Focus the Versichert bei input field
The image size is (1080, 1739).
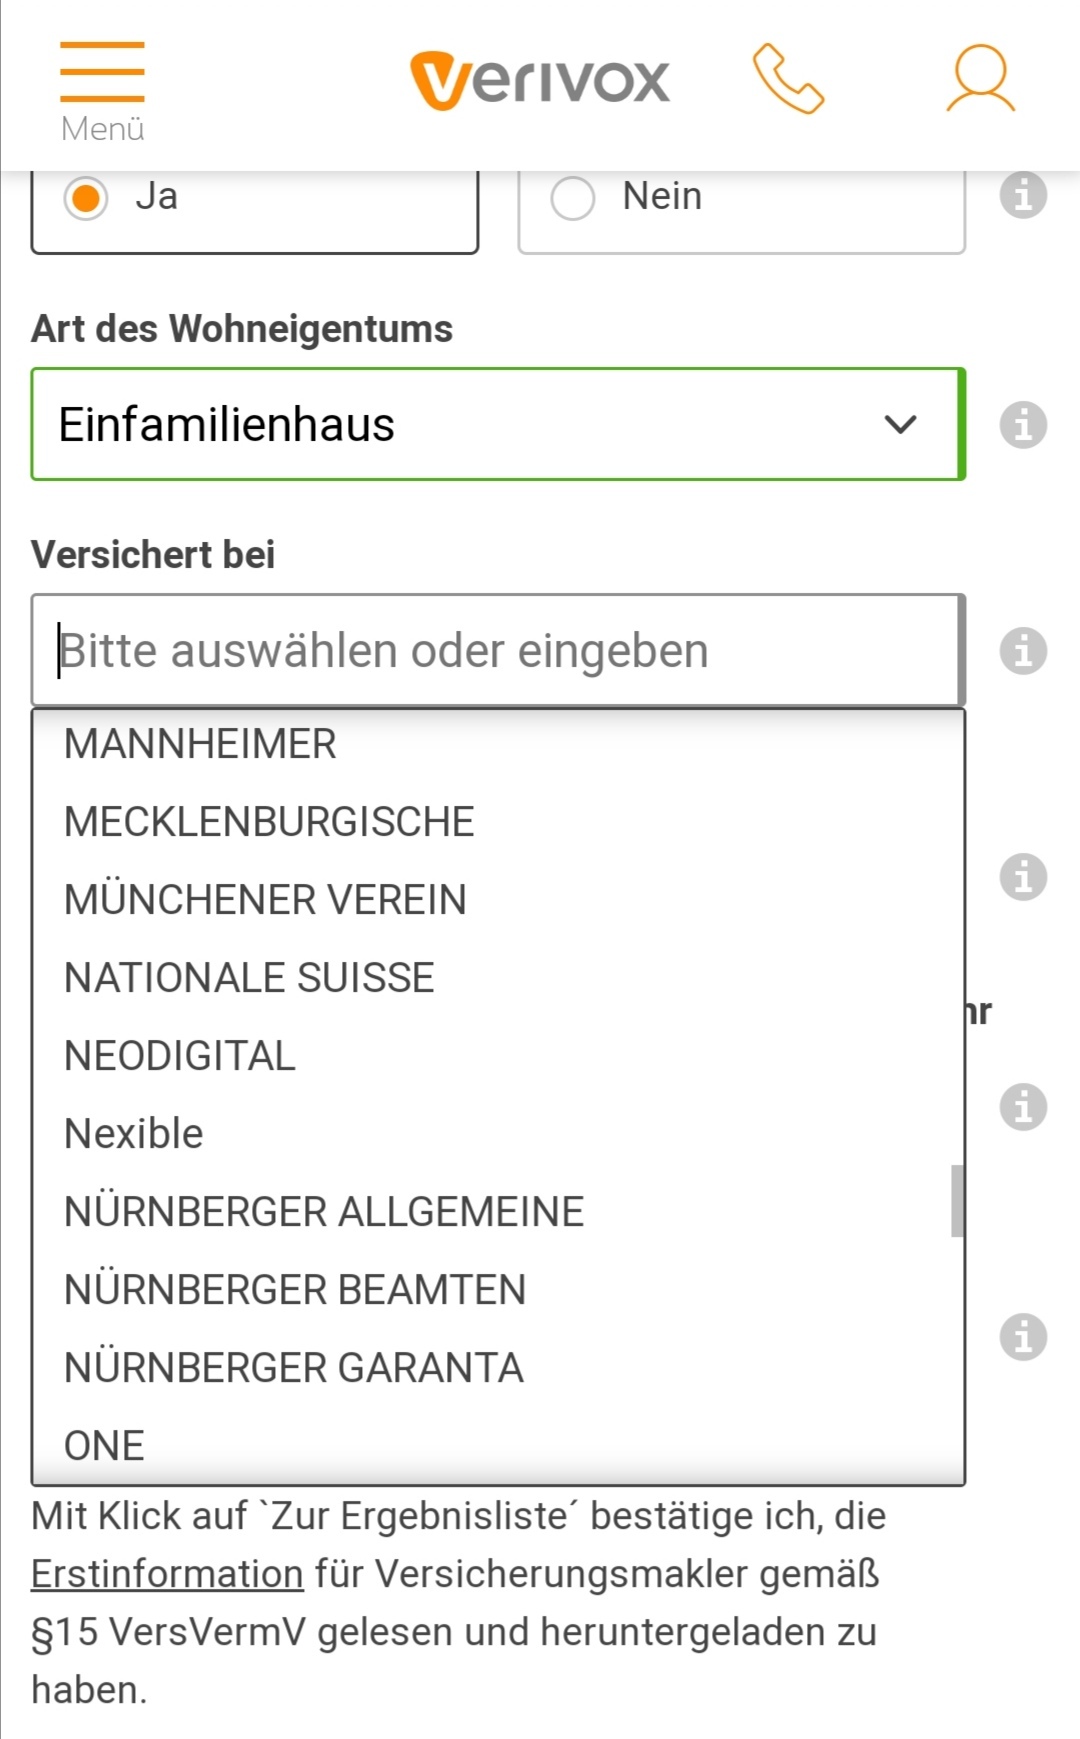pyautogui.click(x=498, y=650)
